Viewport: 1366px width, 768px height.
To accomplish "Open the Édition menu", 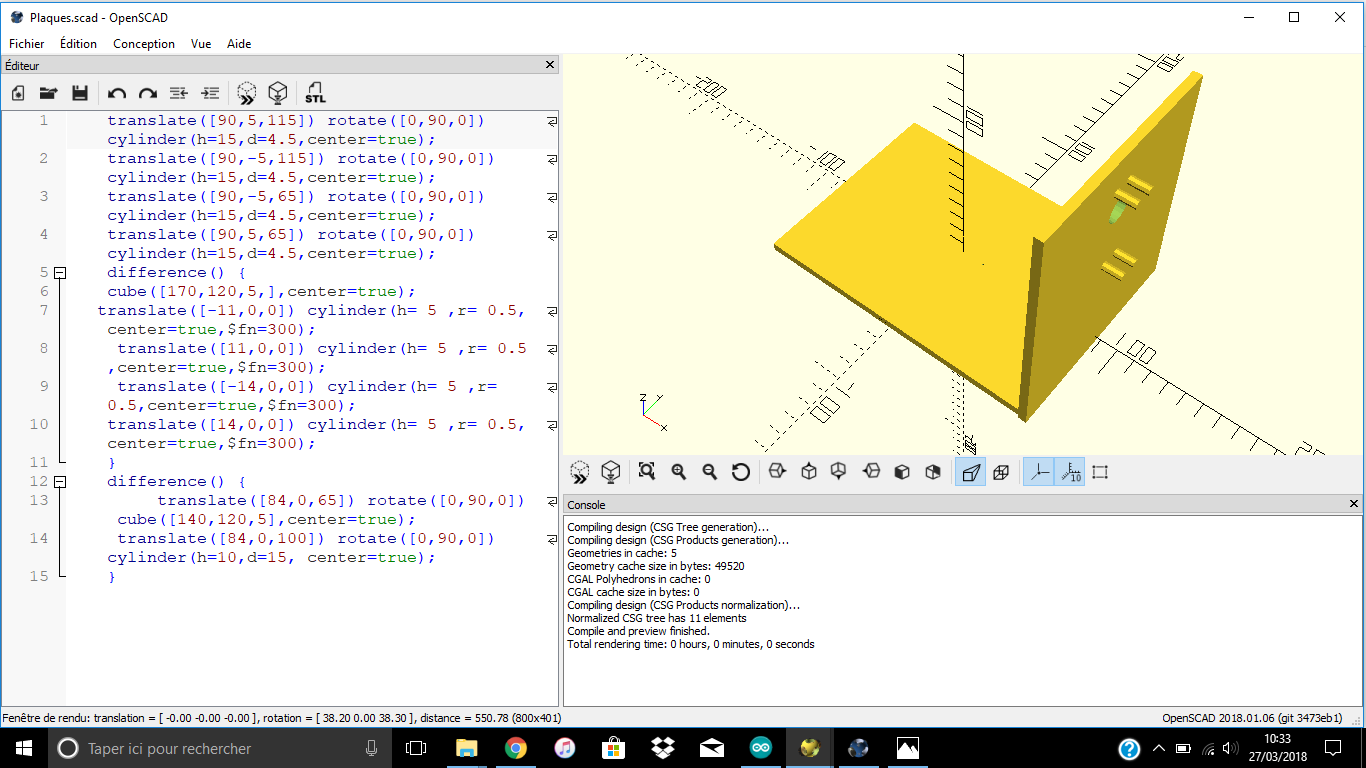I will point(78,44).
